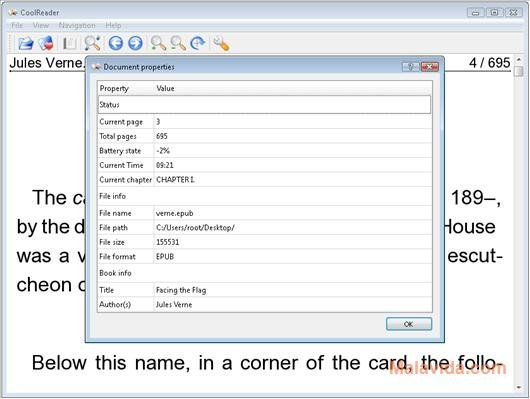This screenshot has height=399, width=530.
Task: Click the main window vertical scrollbar thumb
Action: (x=519, y=71)
